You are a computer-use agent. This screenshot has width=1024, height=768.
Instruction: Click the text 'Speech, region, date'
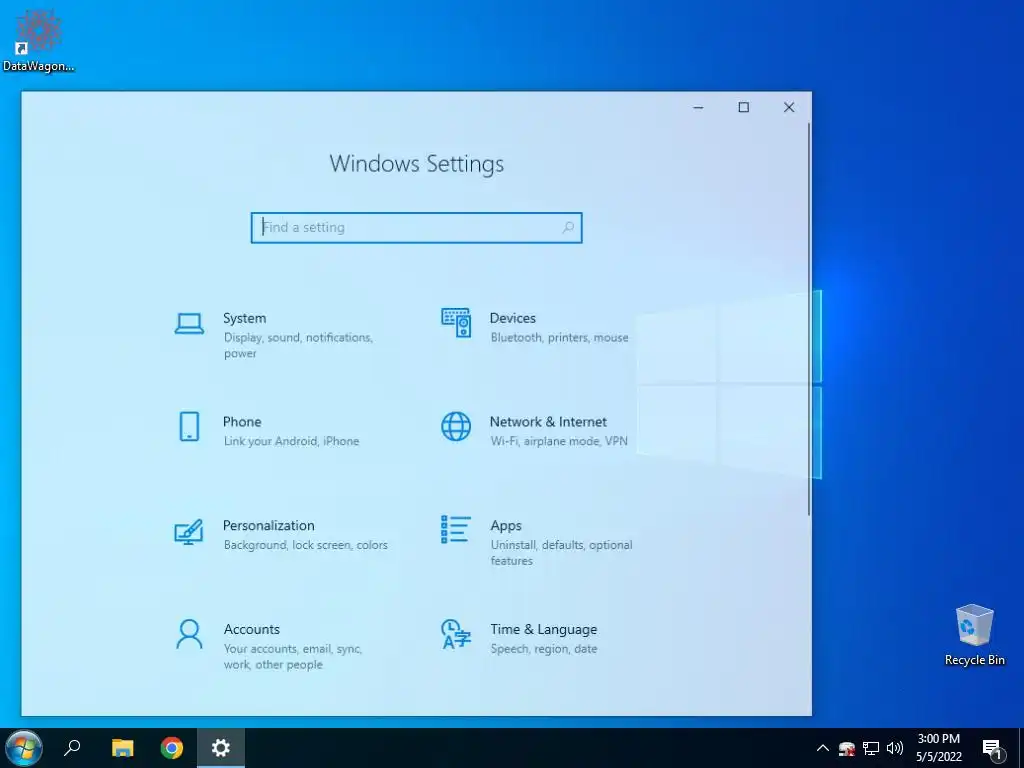click(544, 648)
